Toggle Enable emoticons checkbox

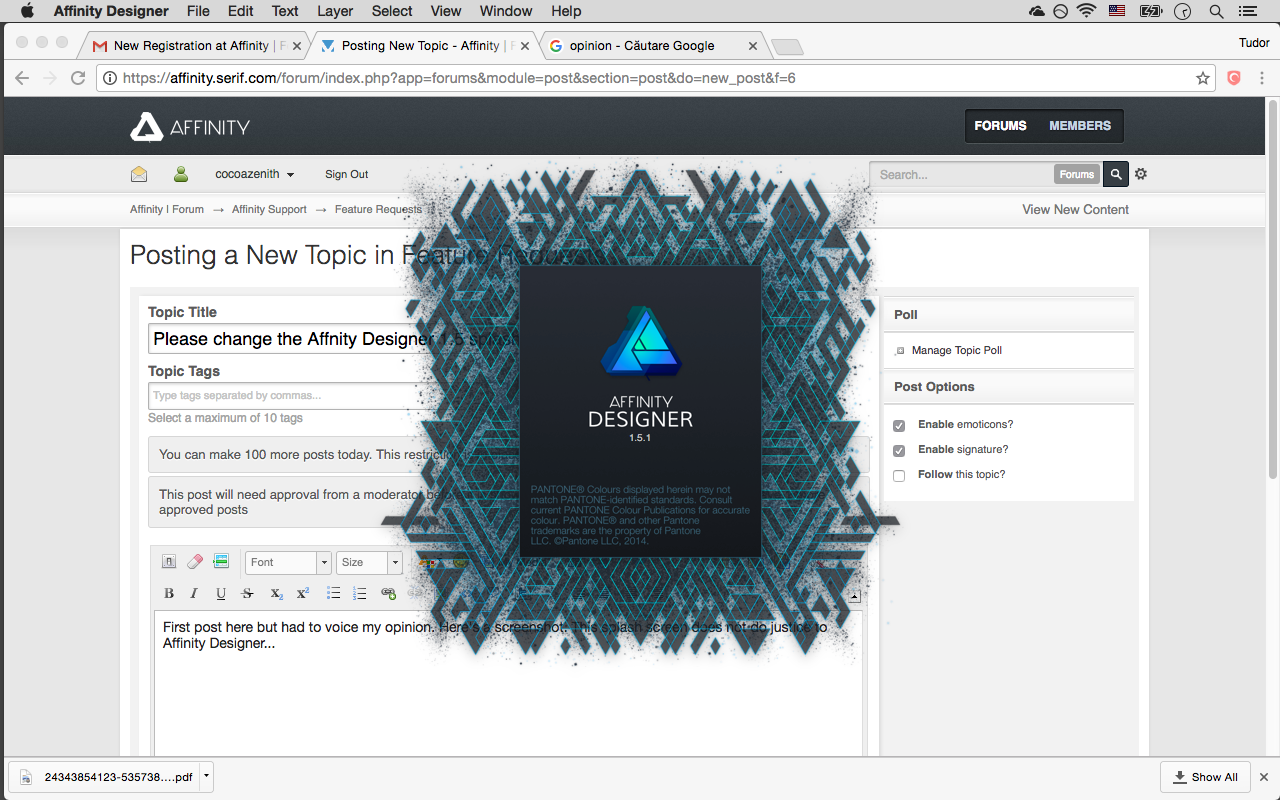[899, 425]
